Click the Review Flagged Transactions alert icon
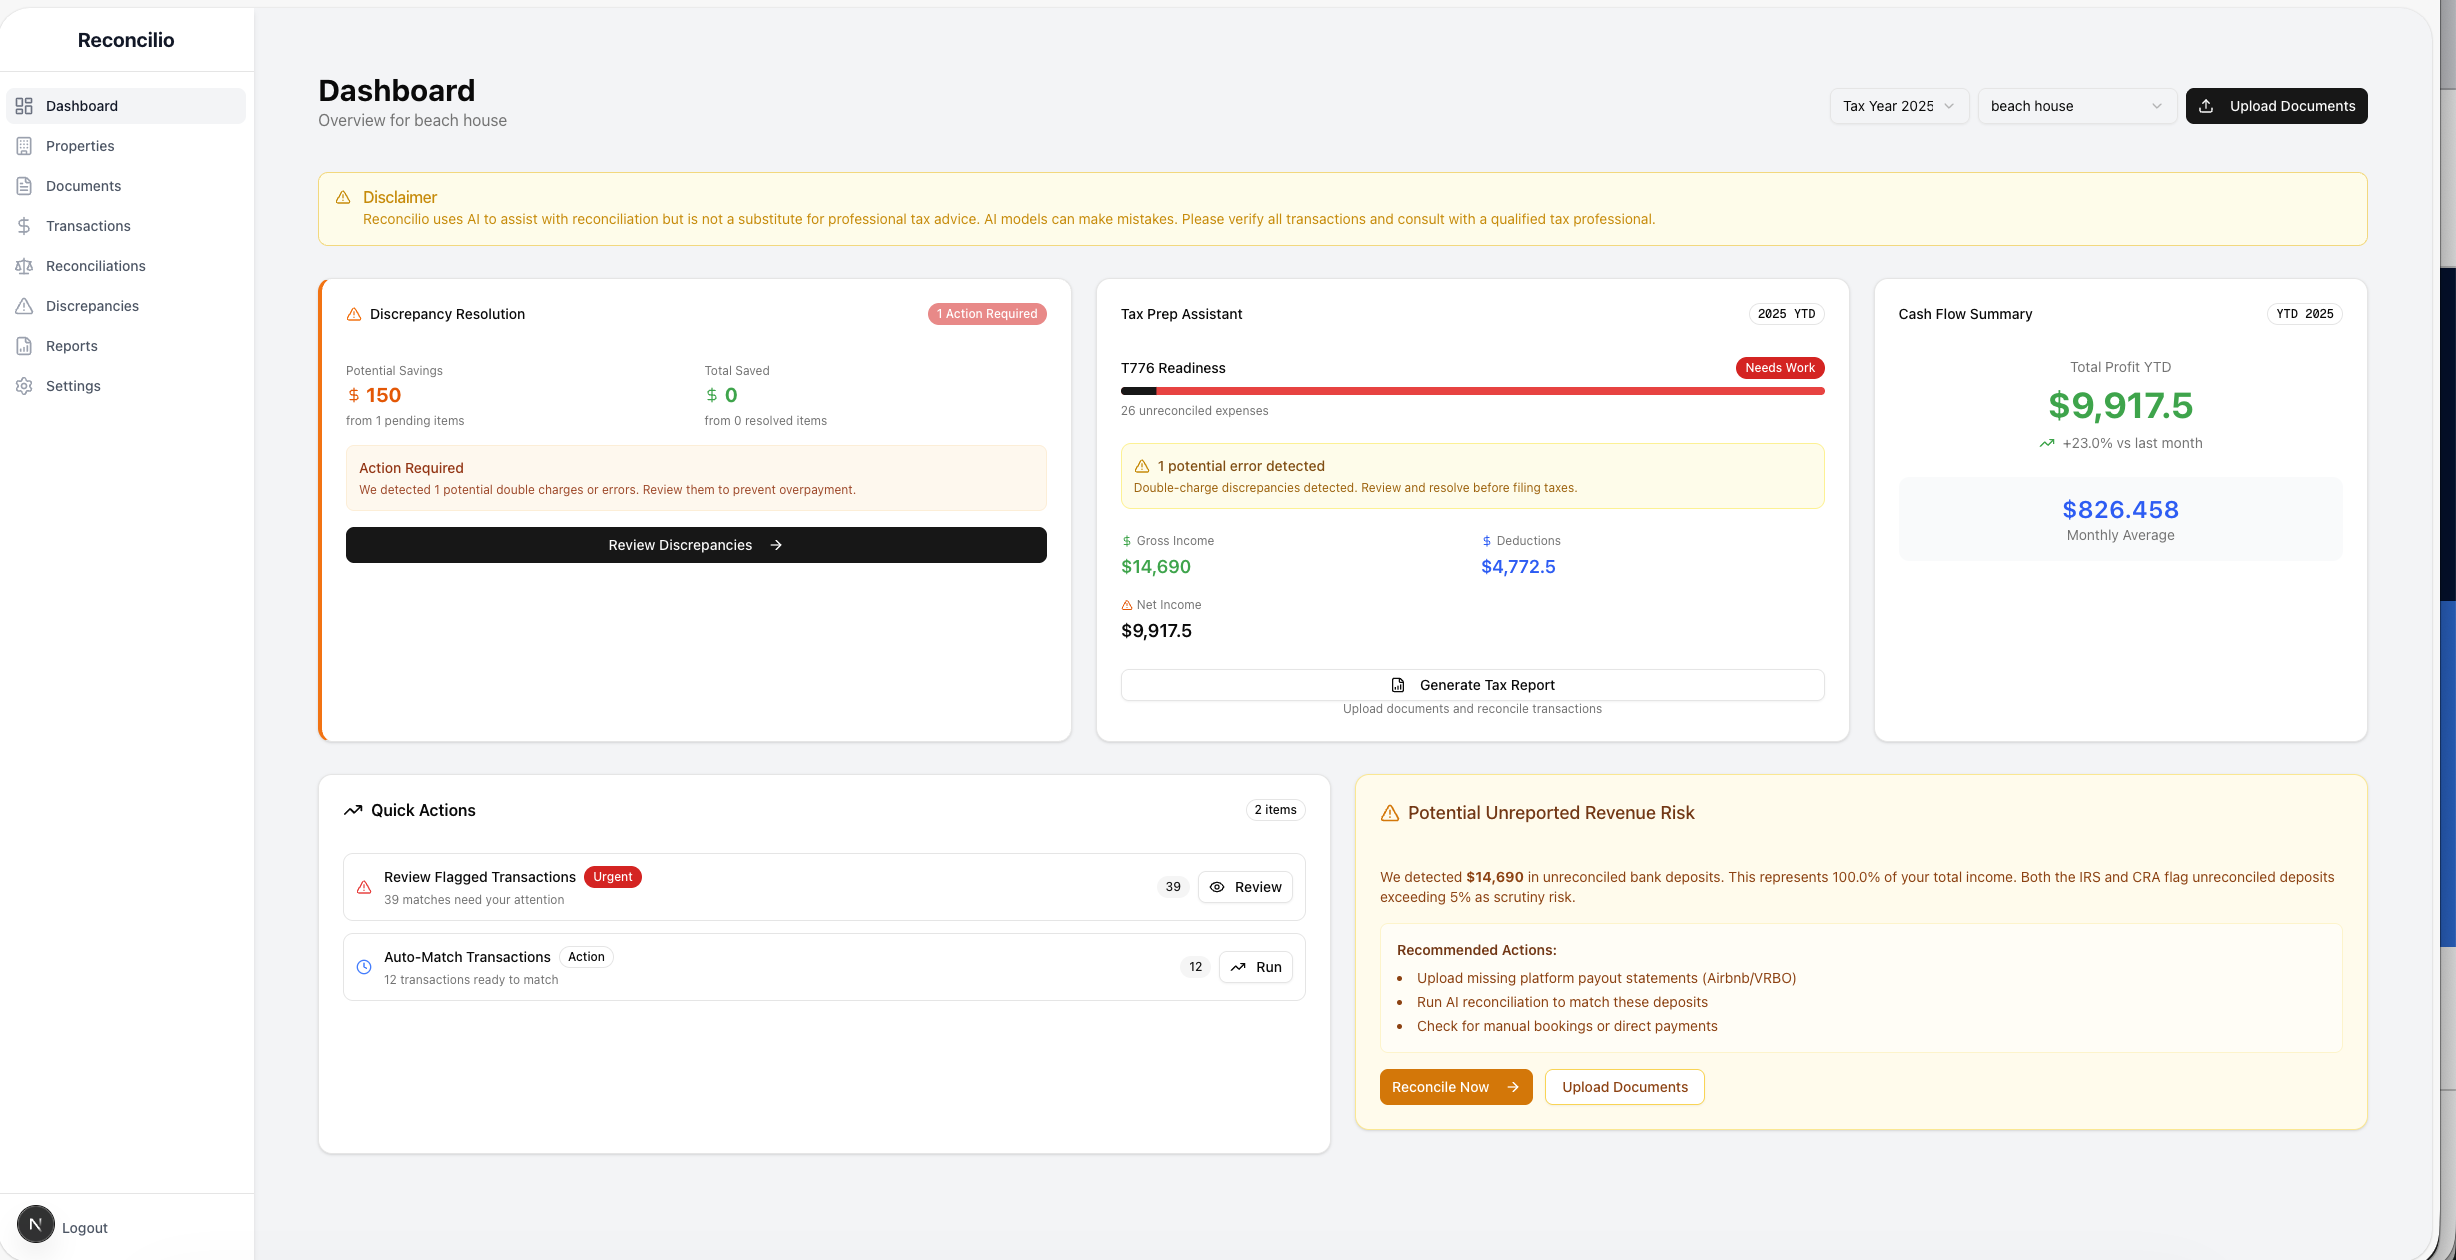Viewport: 2456px width, 1260px height. coord(364,887)
